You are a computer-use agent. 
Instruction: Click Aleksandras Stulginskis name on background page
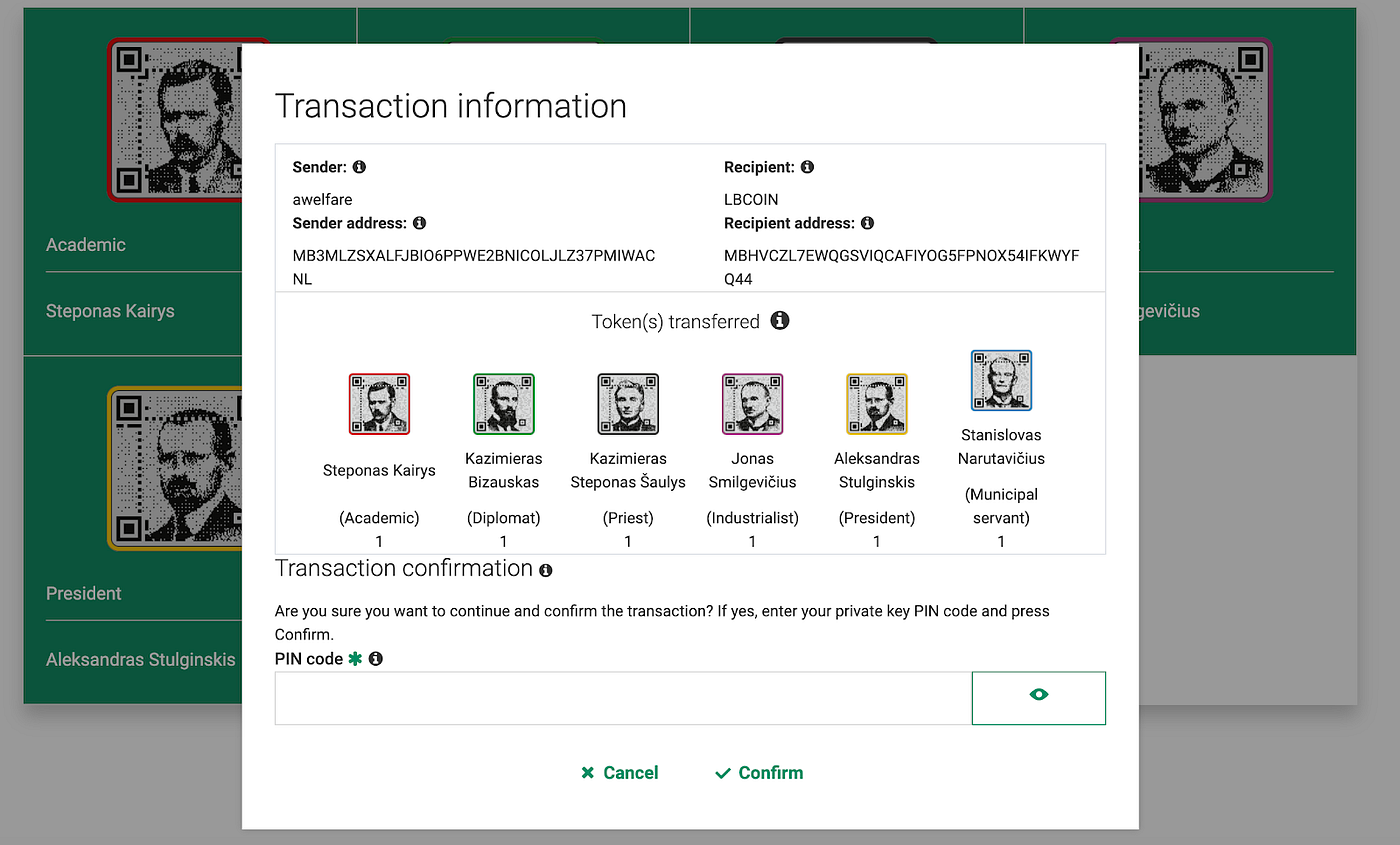click(141, 660)
